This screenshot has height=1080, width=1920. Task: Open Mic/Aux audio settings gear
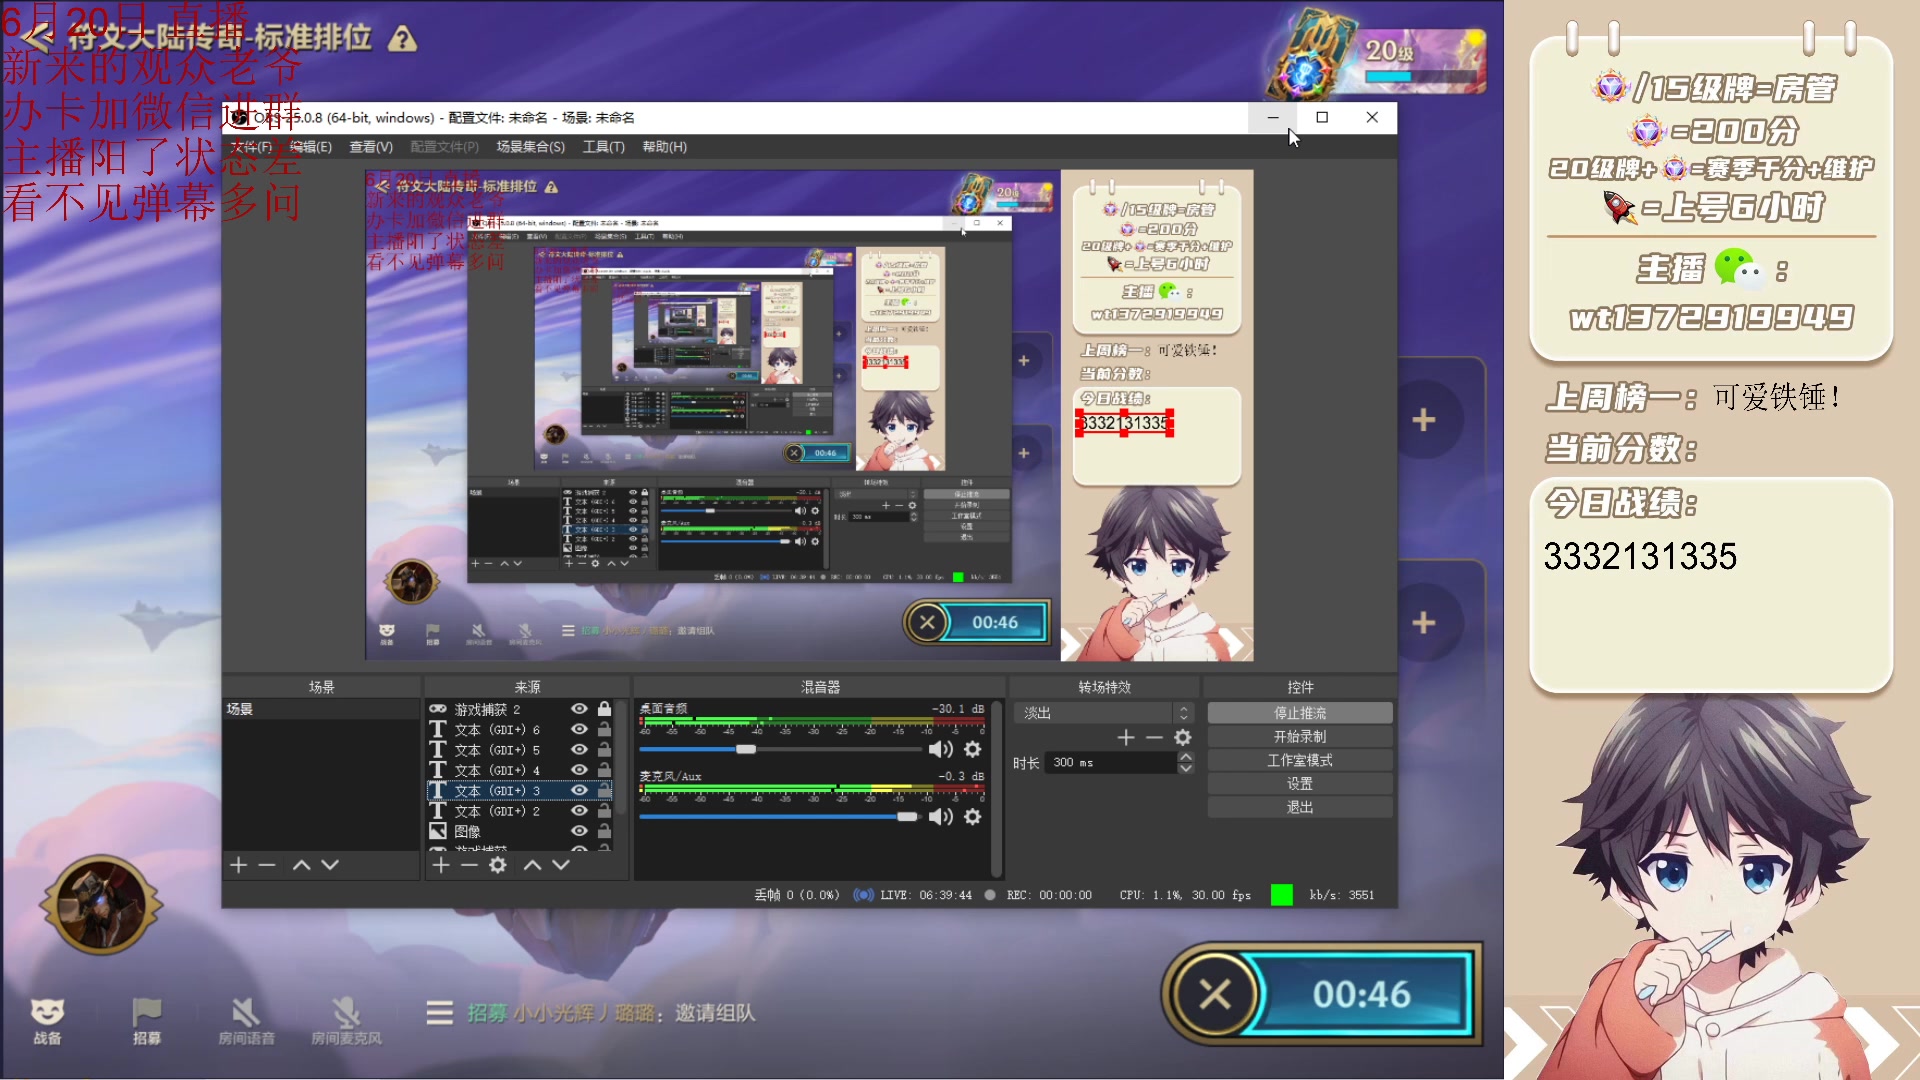point(972,817)
